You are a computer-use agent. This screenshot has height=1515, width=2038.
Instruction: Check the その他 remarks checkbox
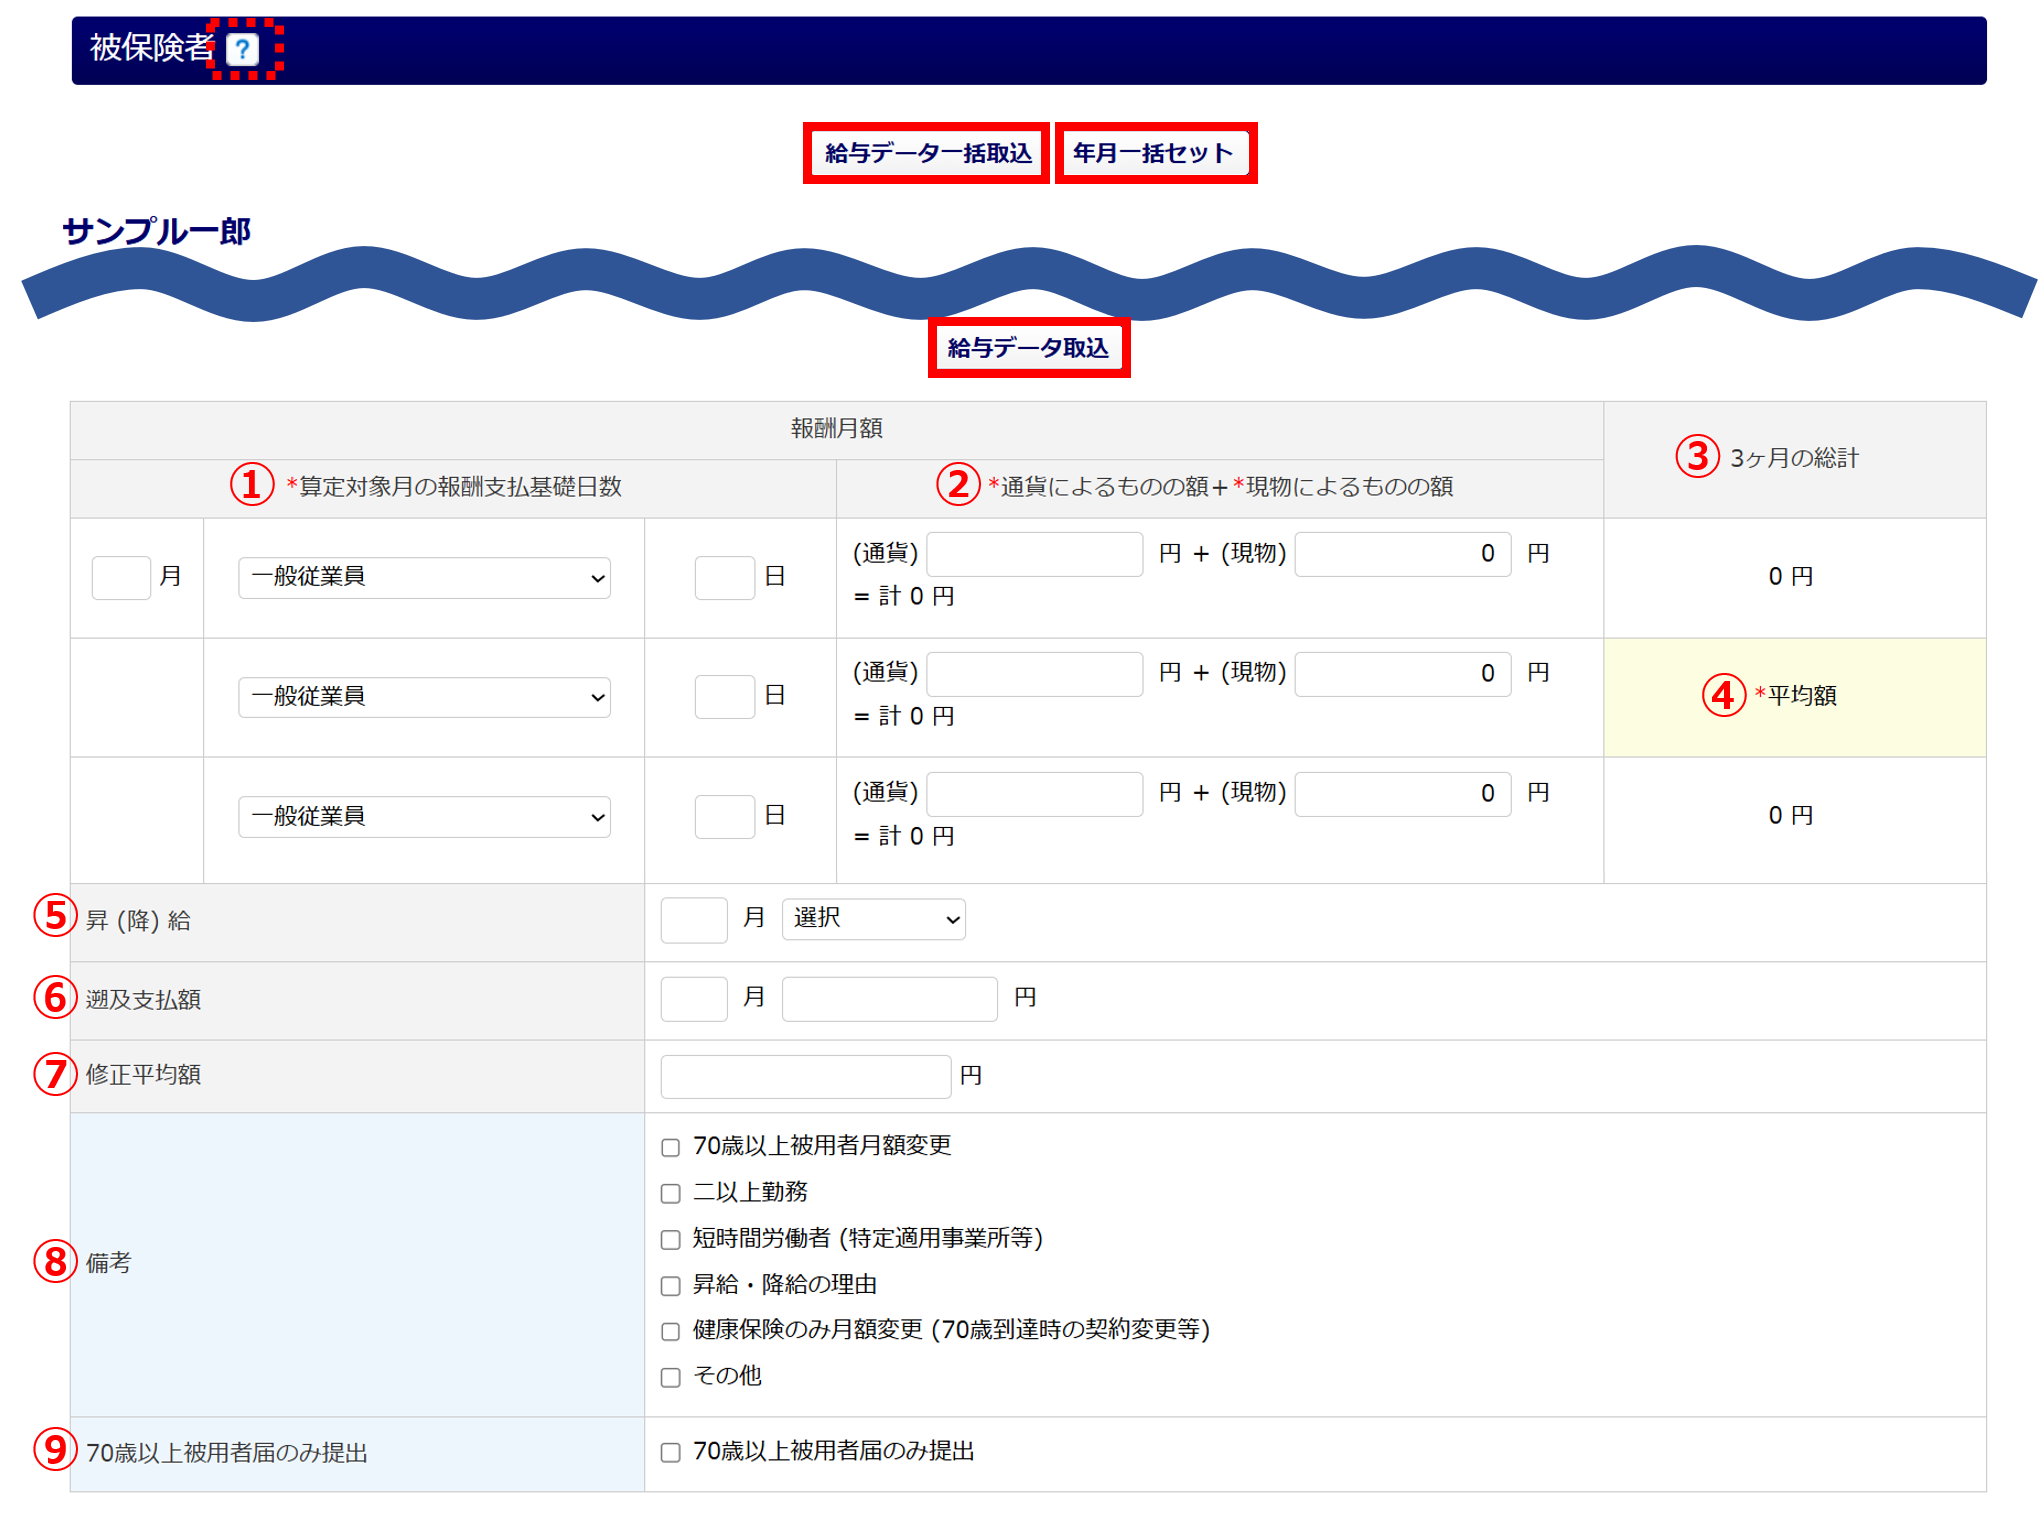[670, 1377]
